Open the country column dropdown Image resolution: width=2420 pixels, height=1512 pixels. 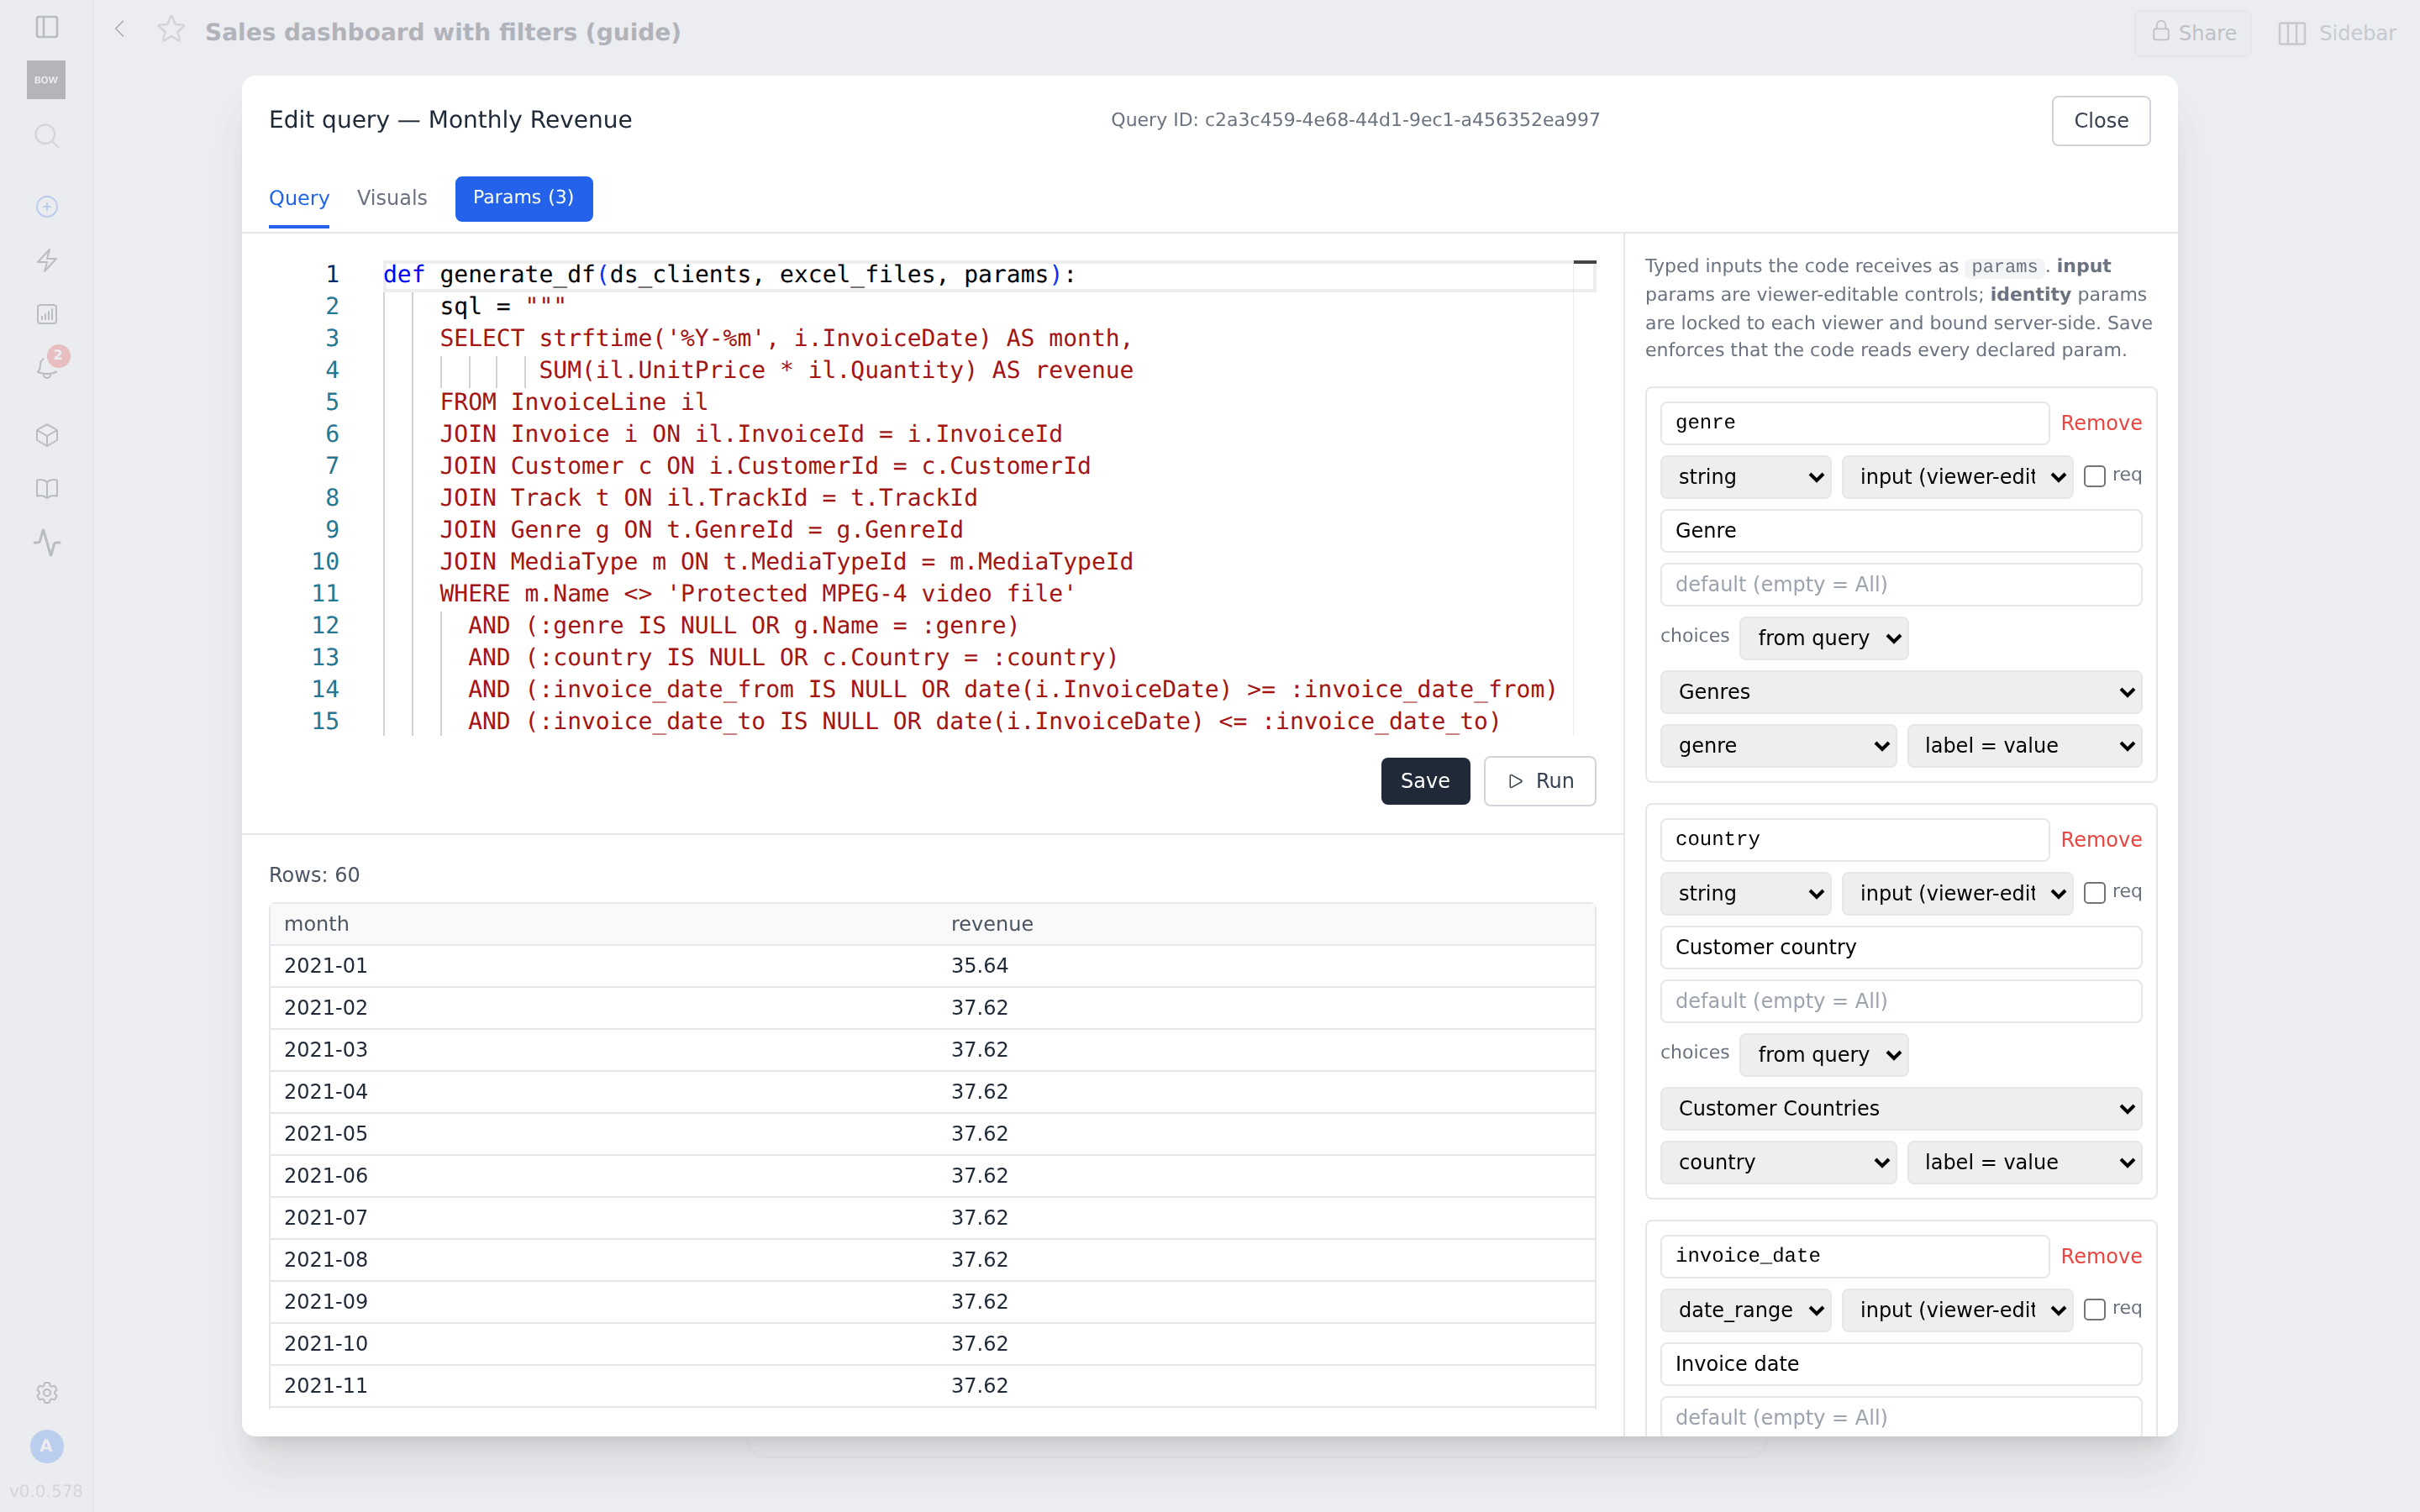[1778, 1162]
